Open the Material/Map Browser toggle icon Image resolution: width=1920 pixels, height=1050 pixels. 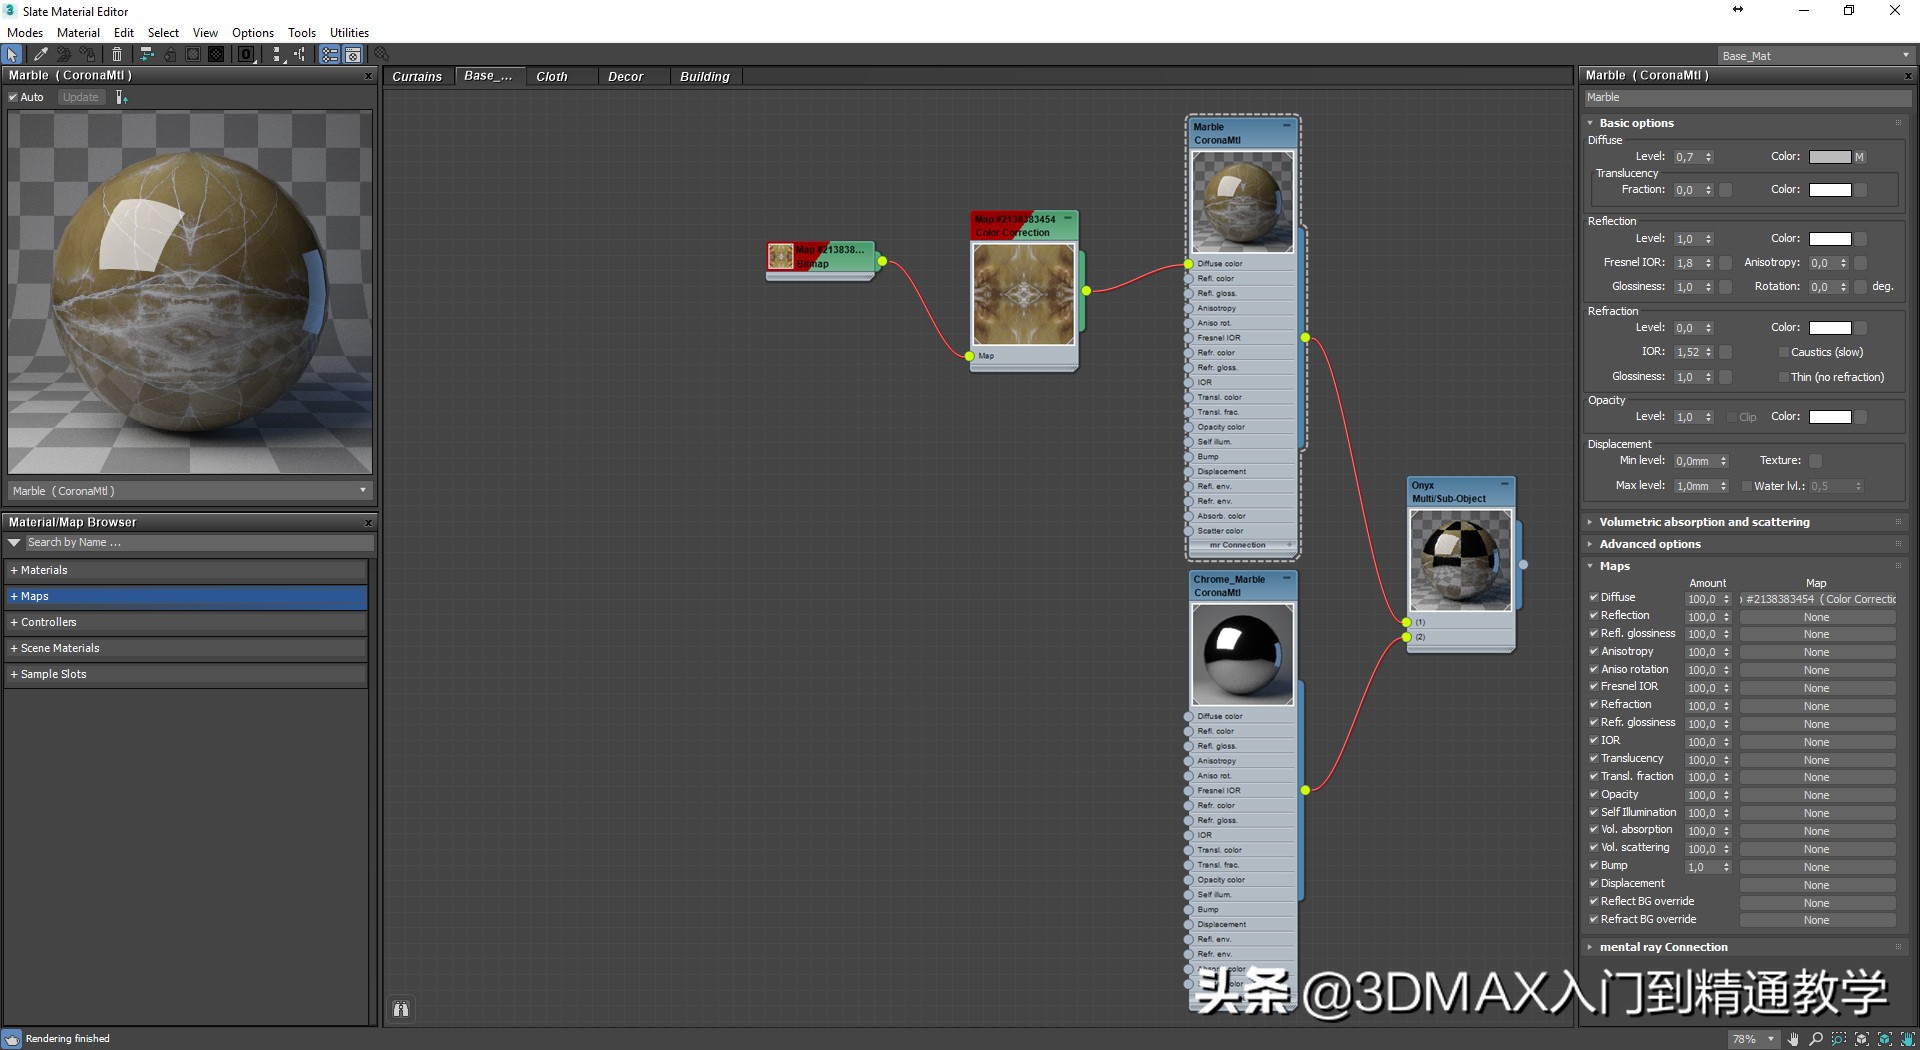coord(329,55)
